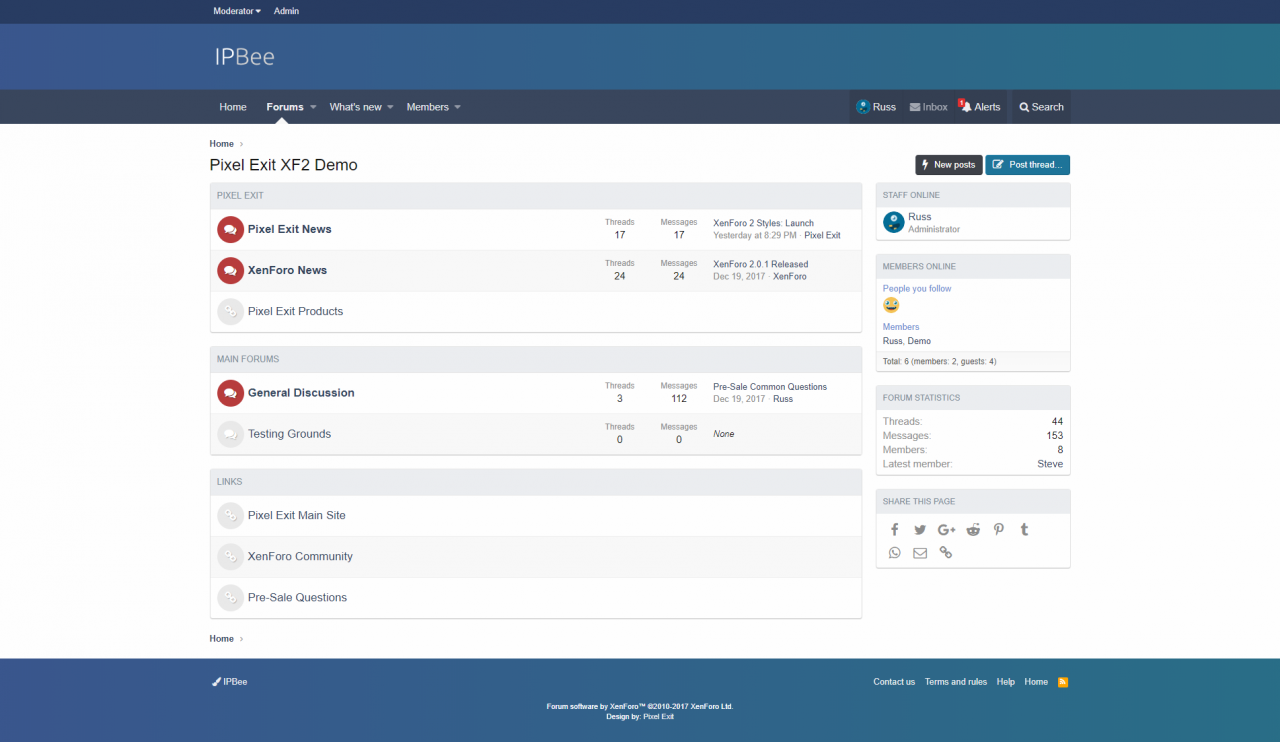Open the What's new dropdown arrow
The width and height of the screenshot is (1280, 742).
tap(391, 107)
